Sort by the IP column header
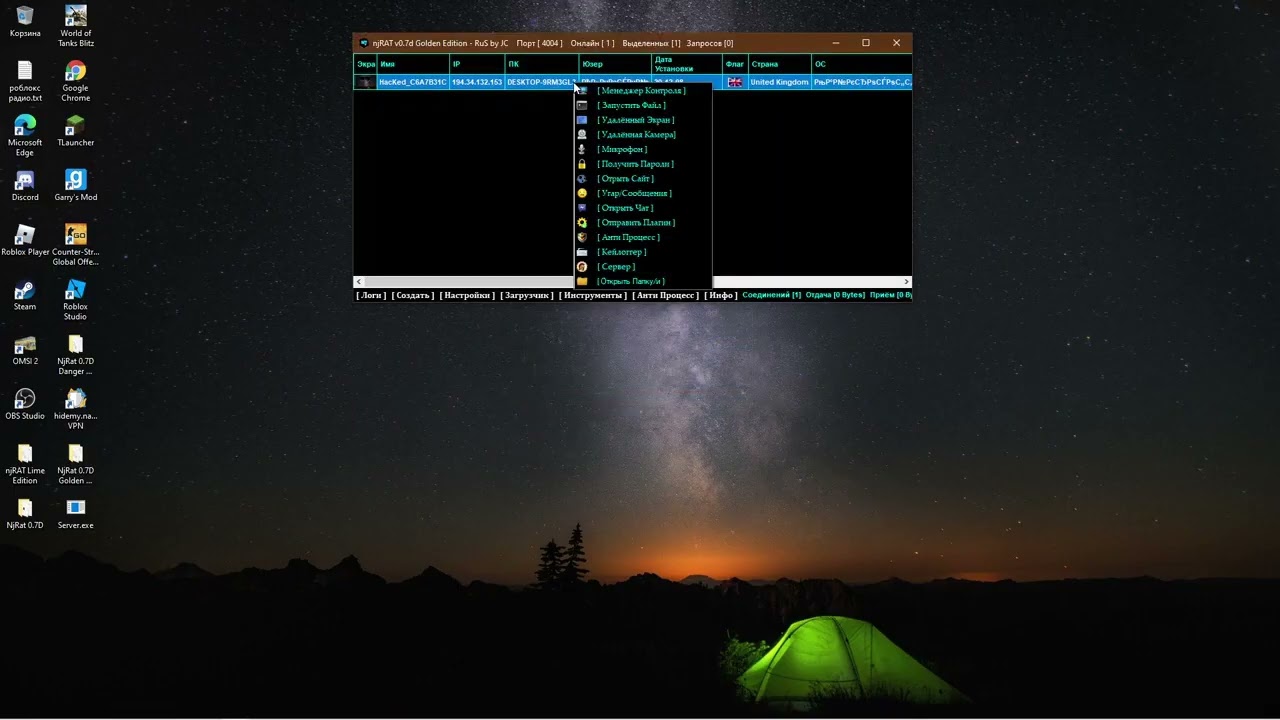The height and width of the screenshot is (720, 1280). click(x=477, y=64)
